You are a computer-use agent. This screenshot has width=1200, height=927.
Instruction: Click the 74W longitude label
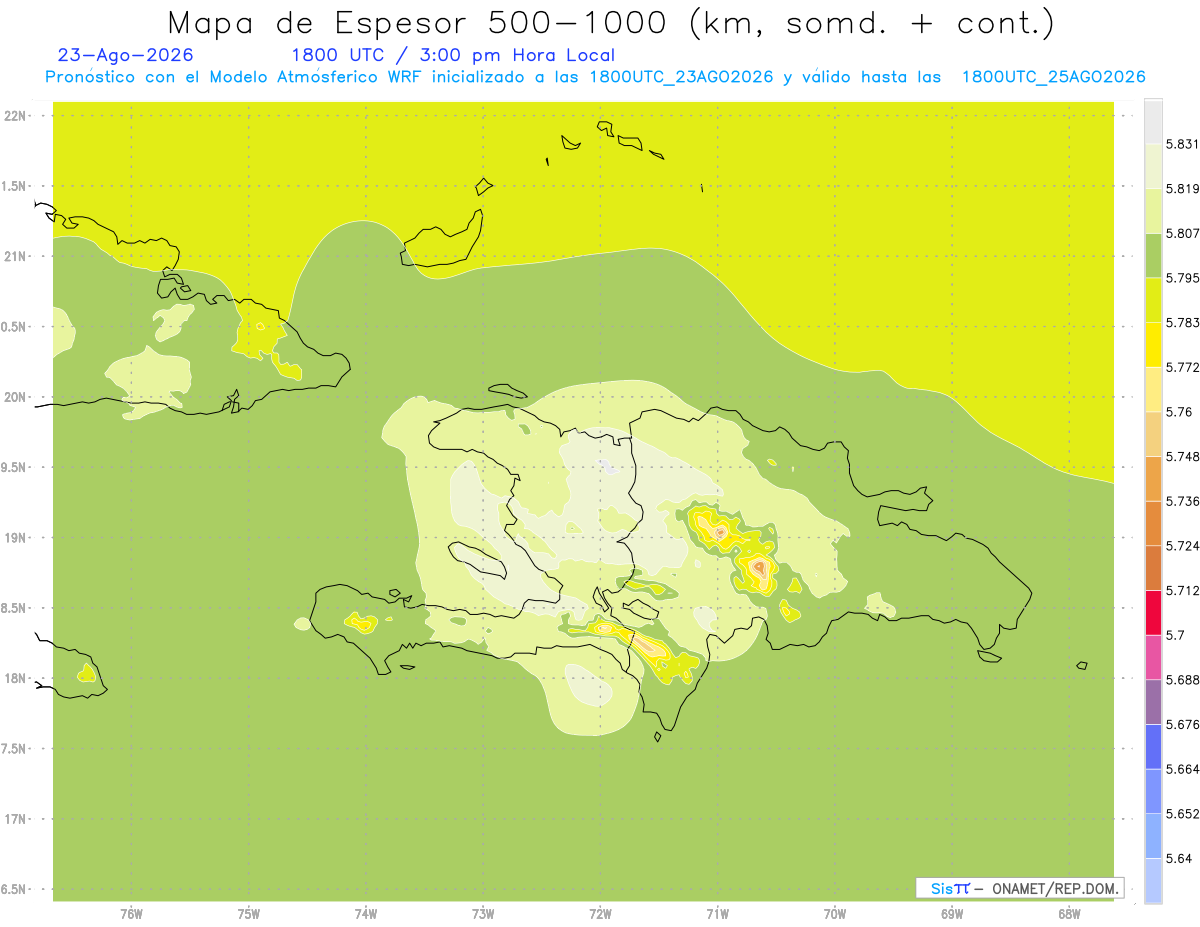(x=366, y=913)
